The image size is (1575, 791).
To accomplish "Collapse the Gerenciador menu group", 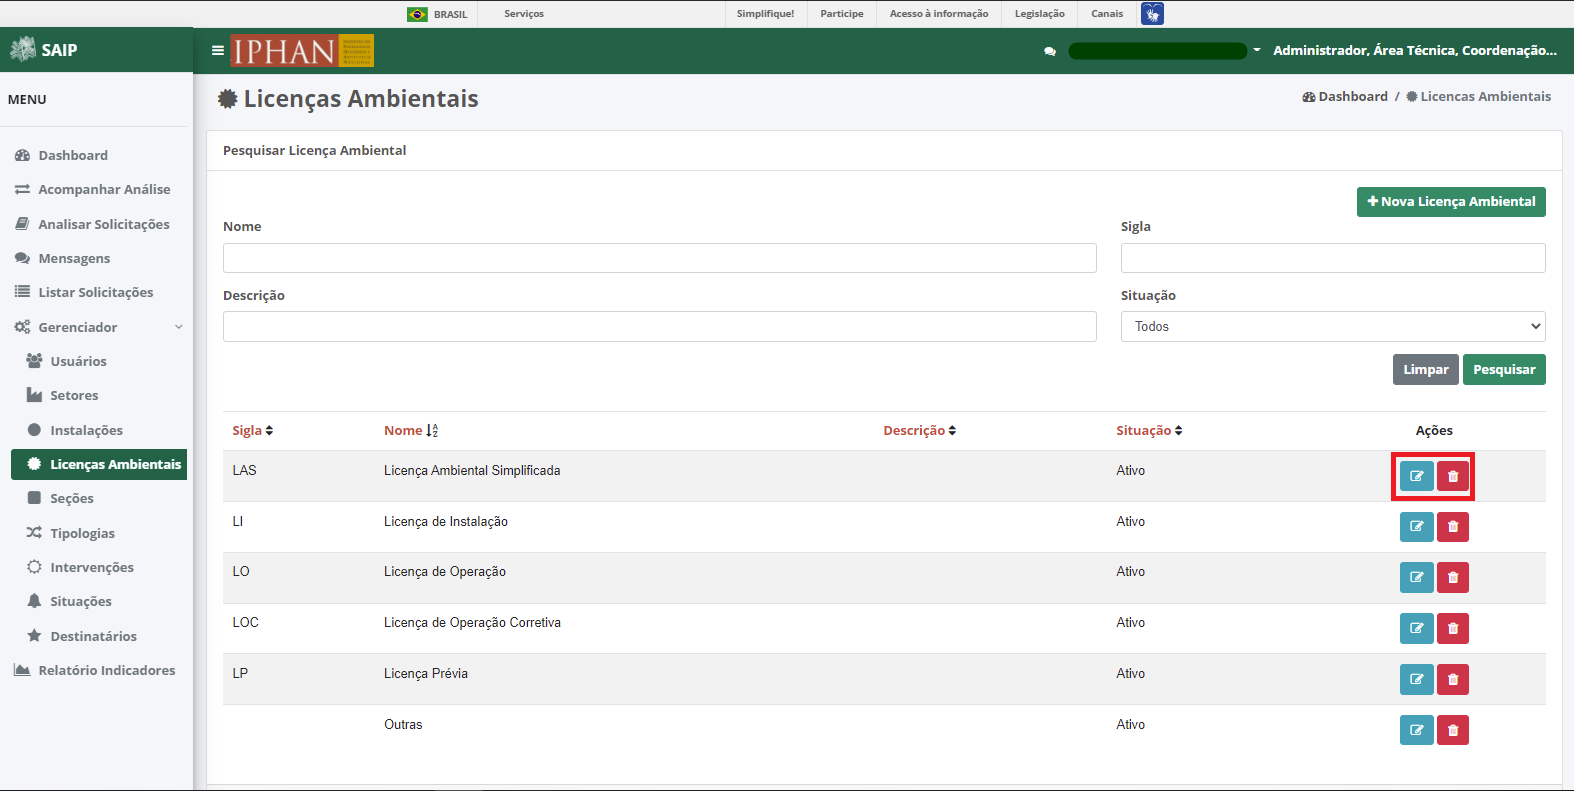I will 98,327.
